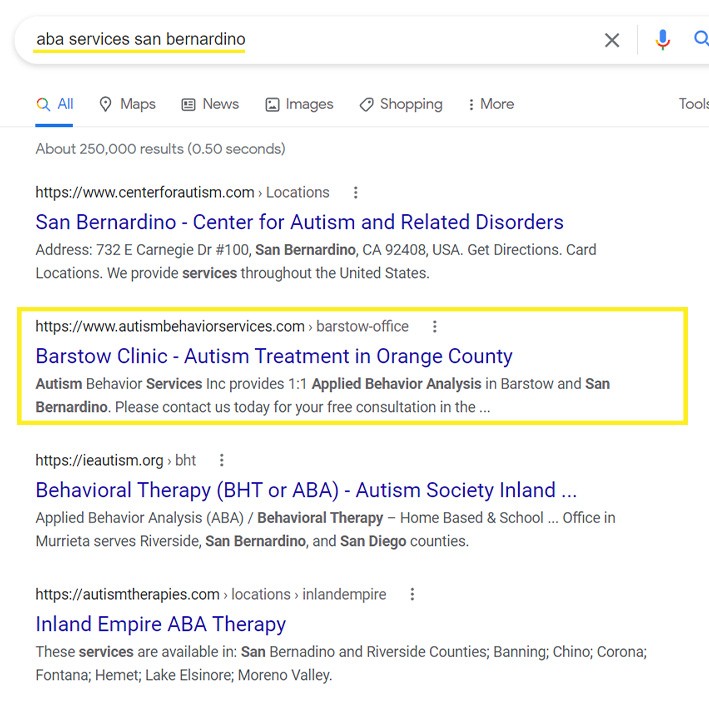Switch to the News tab
Viewport: 709px width, 706px height.
210,104
